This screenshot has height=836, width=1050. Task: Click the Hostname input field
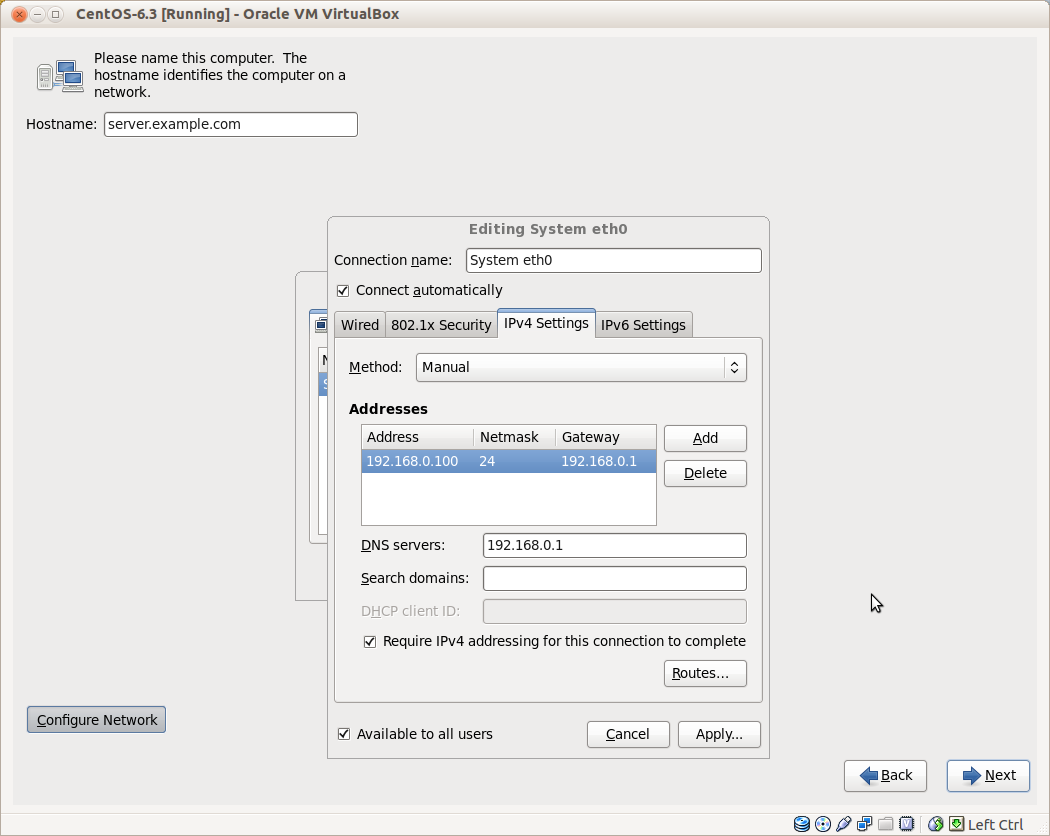click(230, 125)
